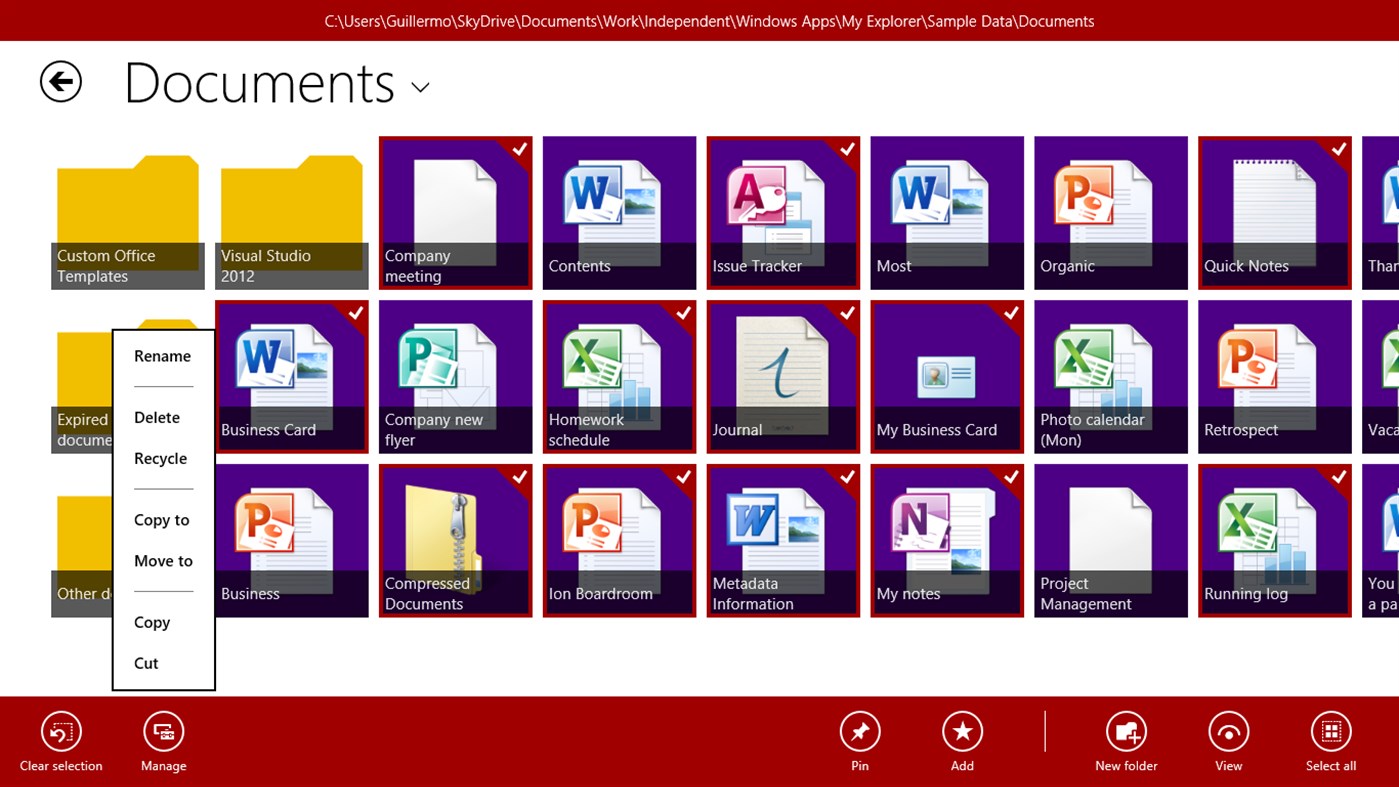The width and height of the screenshot is (1399, 787).
Task: Select Cut from the context menu
Action: pos(146,663)
